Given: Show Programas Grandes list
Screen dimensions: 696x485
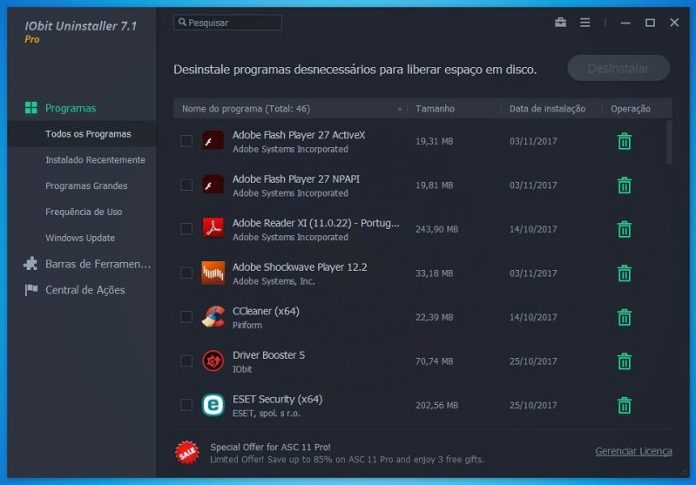Looking at the screenshot, I should (x=86, y=185).
